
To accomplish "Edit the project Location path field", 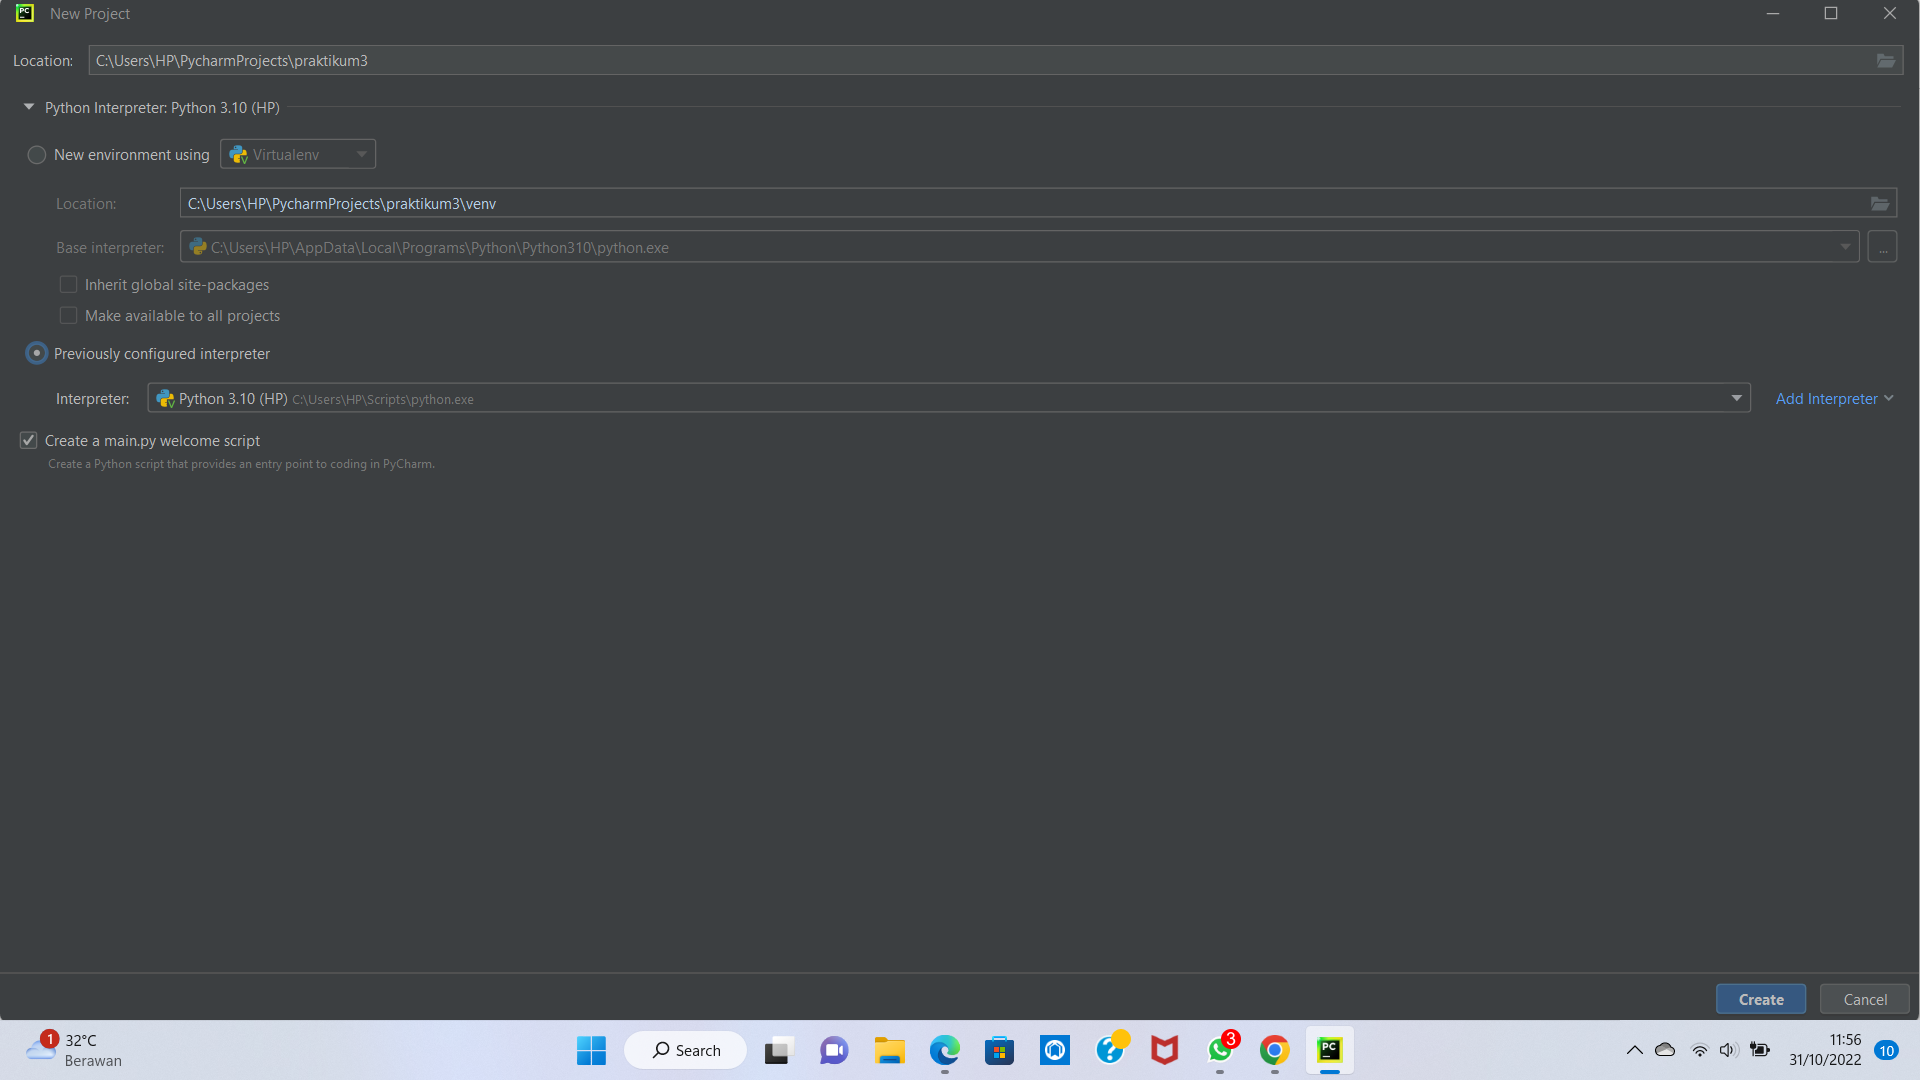I will click(x=600, y=60).
